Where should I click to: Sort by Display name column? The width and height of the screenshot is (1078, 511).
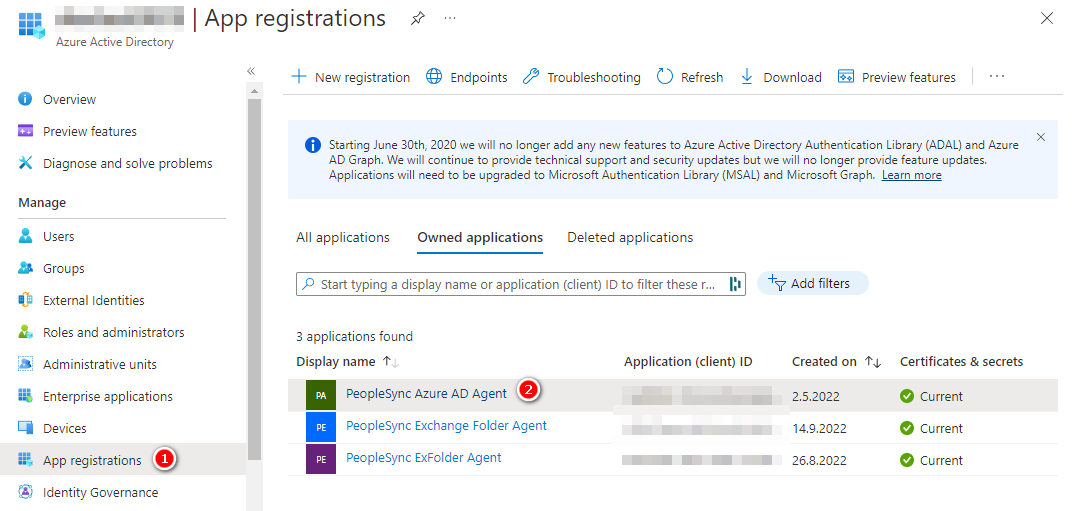point(348,362)
